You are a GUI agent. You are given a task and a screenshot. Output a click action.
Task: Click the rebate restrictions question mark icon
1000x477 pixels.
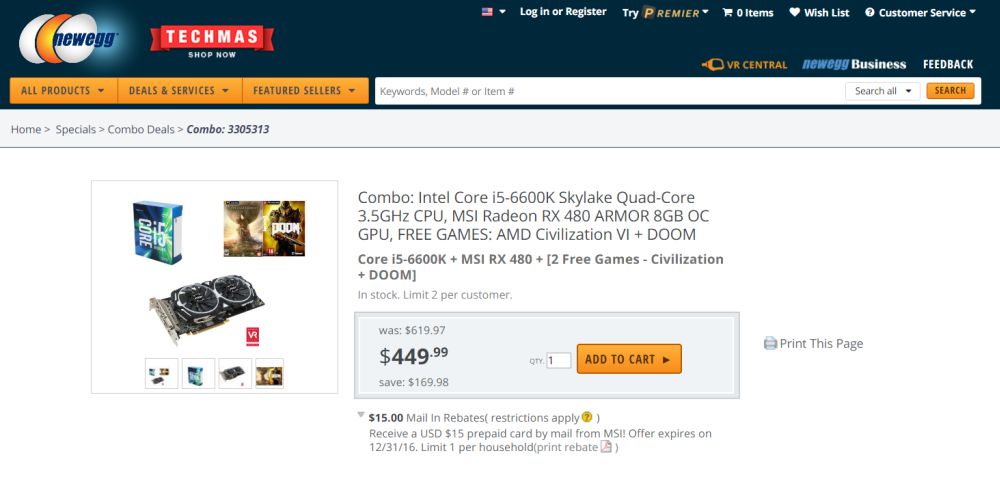[x=587, y=417]
